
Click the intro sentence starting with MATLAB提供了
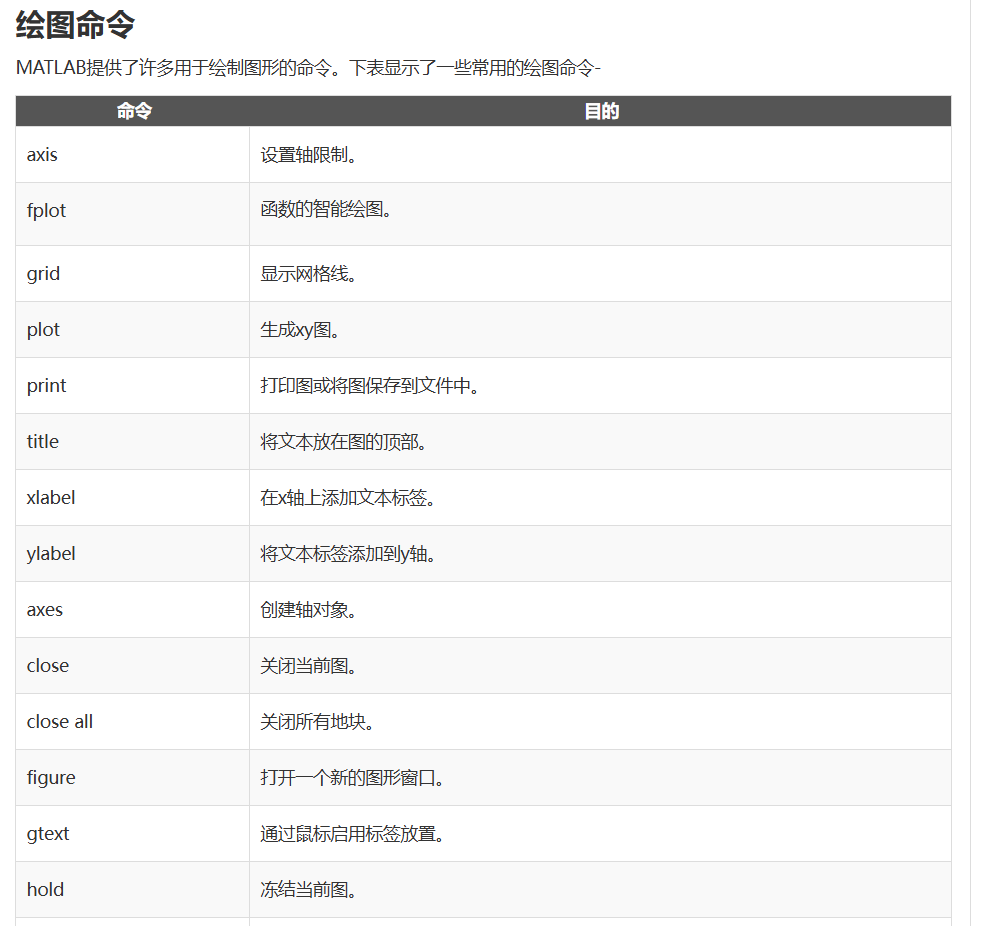pos(308,68)
